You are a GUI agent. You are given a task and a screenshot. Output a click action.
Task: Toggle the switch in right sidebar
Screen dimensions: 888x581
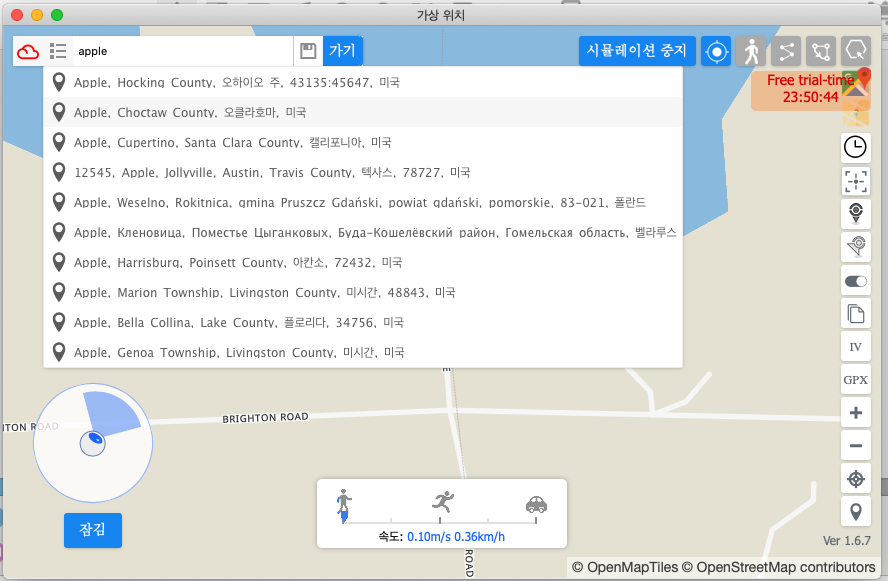point(855,281)
